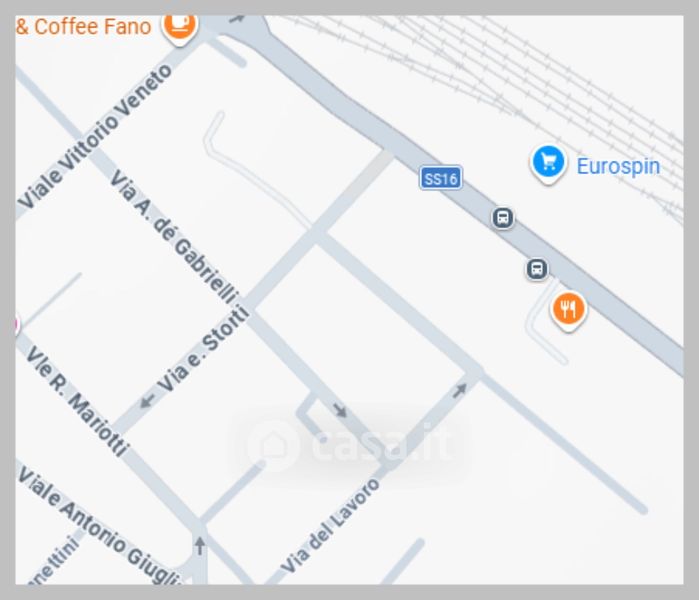Open the Eurospin place label
699x600 pixels.
(x=618, y=166)
